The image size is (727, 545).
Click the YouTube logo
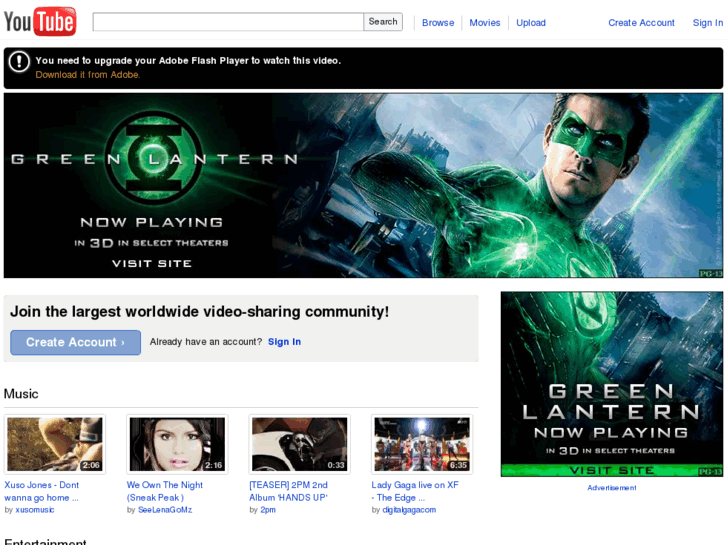40,21
